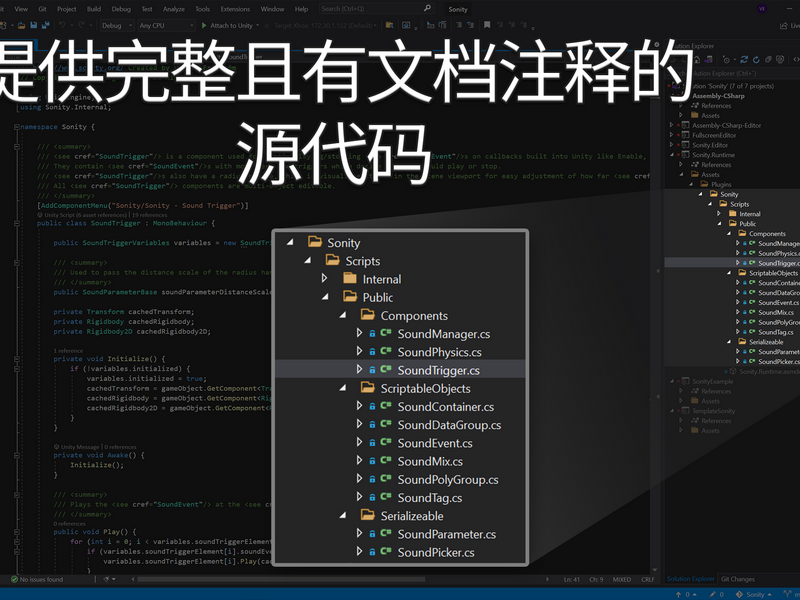The height and width of the screenshot is (600, 800).
Task: Click the Search (Ctrl+Q) box
Action: pyautogui.click(x=376, y=9)
